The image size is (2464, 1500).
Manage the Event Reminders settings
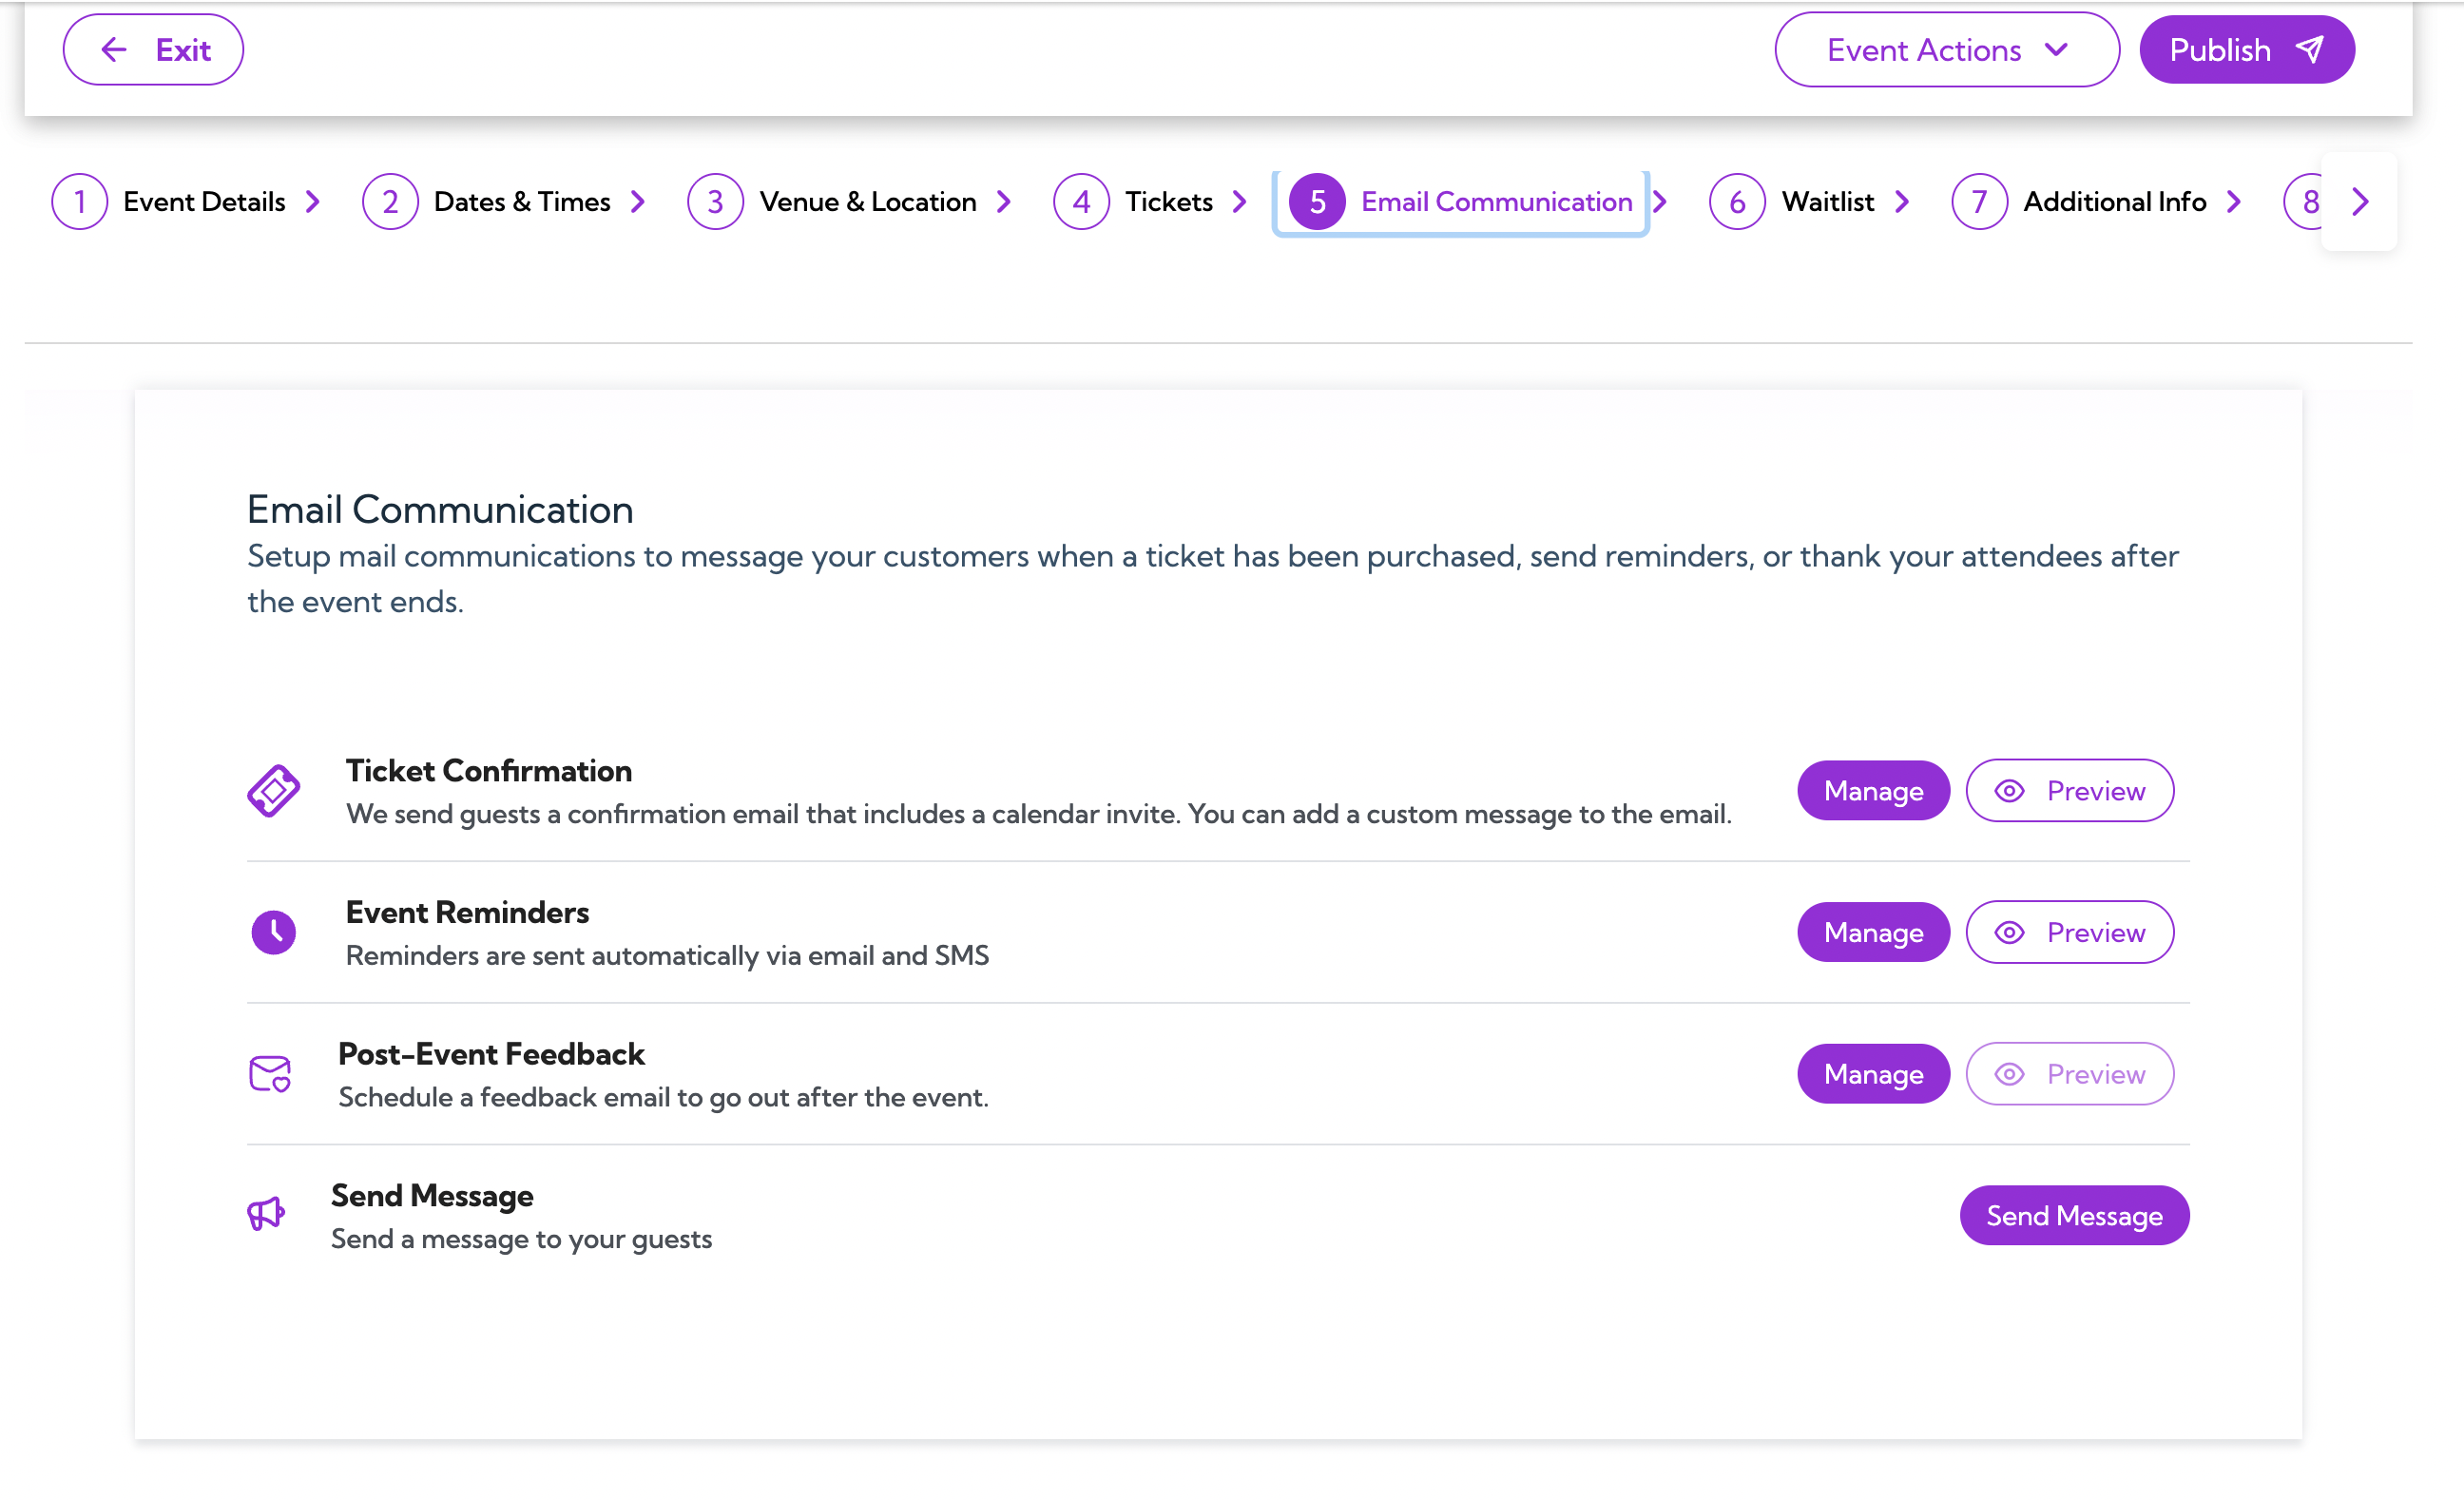pos(1872,932)
